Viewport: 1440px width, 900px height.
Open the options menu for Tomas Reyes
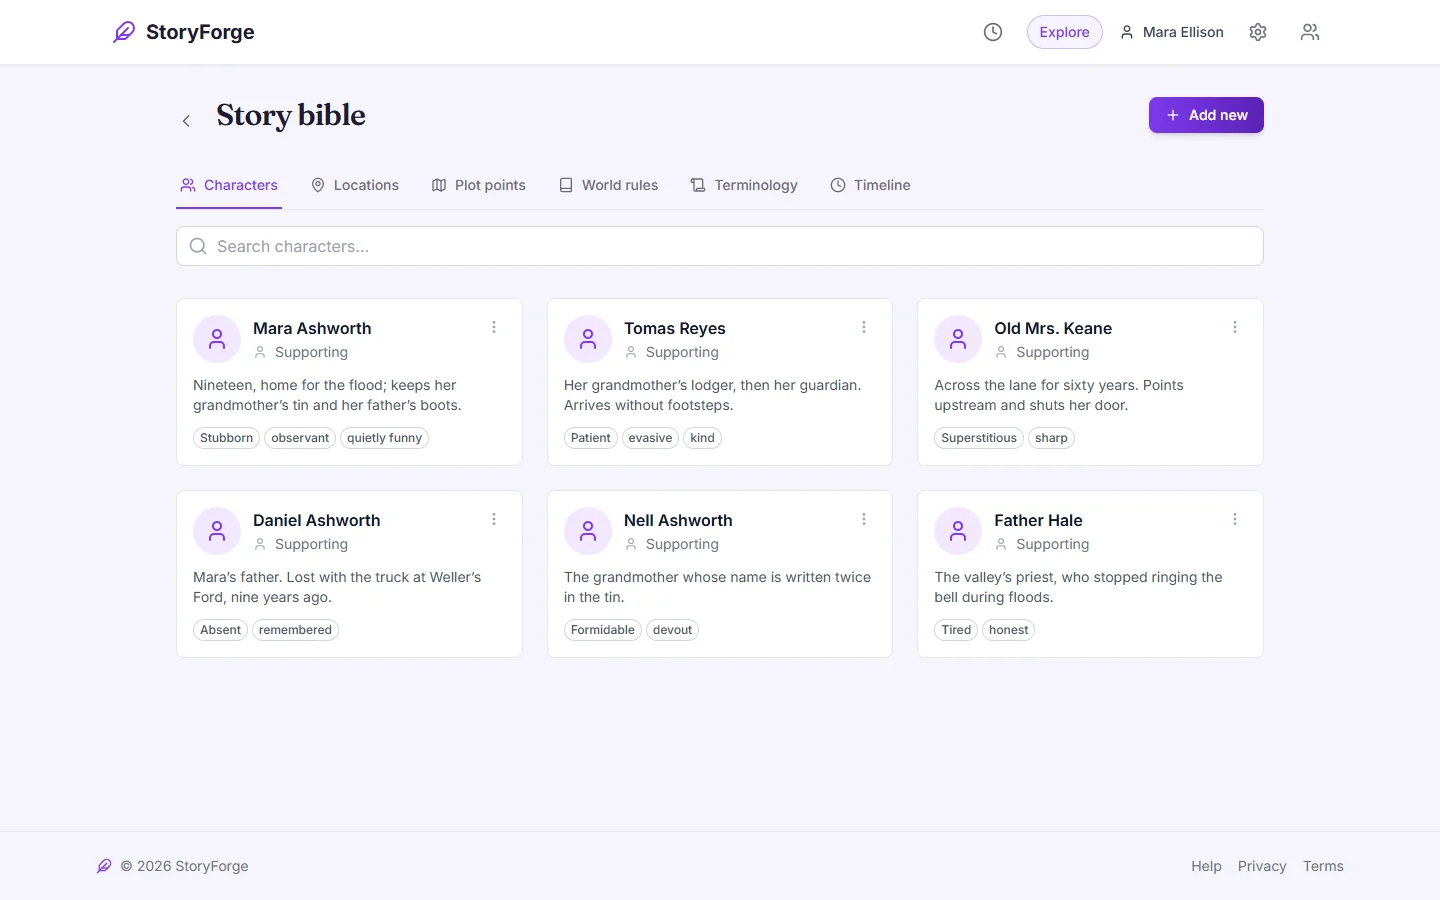point(864,327)
